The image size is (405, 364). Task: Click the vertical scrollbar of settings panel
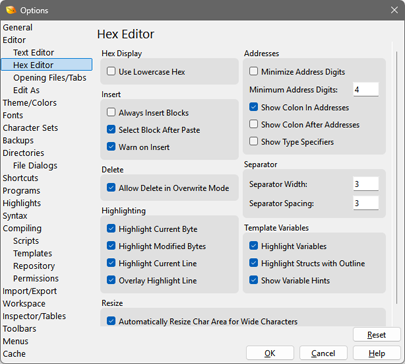pos(396,178)
